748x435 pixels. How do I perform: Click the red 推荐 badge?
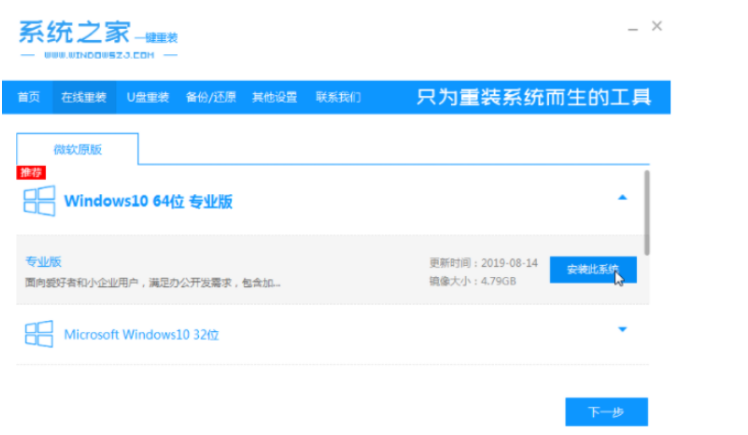click(x=33, y=173)
